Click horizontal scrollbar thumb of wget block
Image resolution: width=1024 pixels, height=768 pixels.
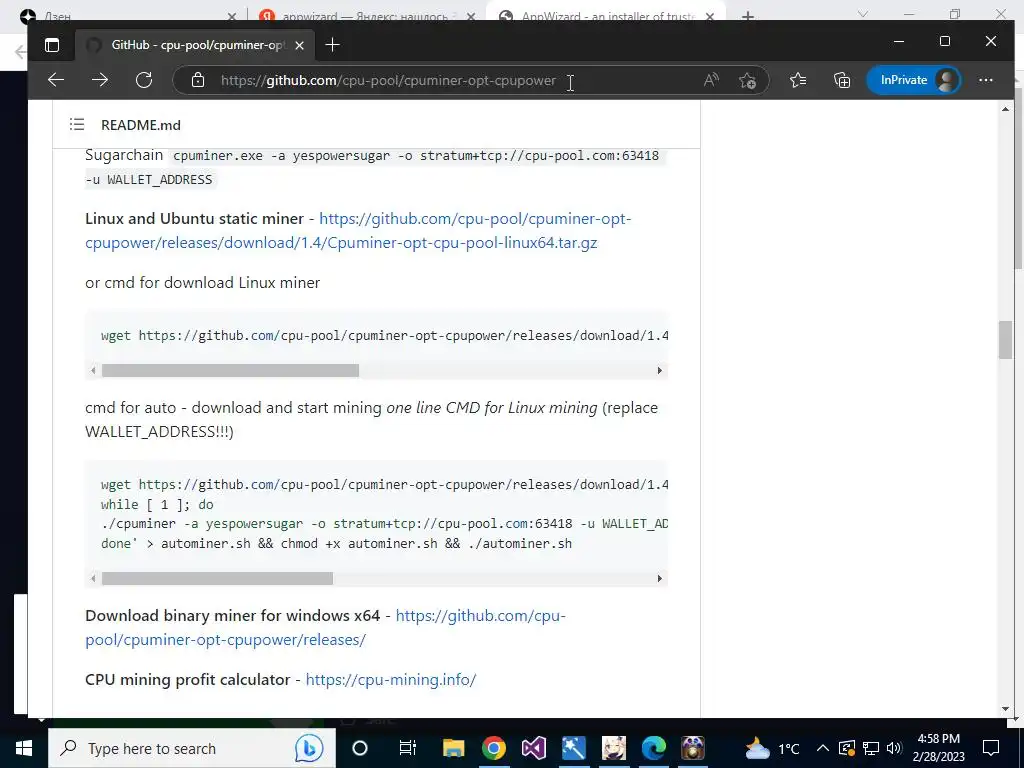[x=230, y=370]
